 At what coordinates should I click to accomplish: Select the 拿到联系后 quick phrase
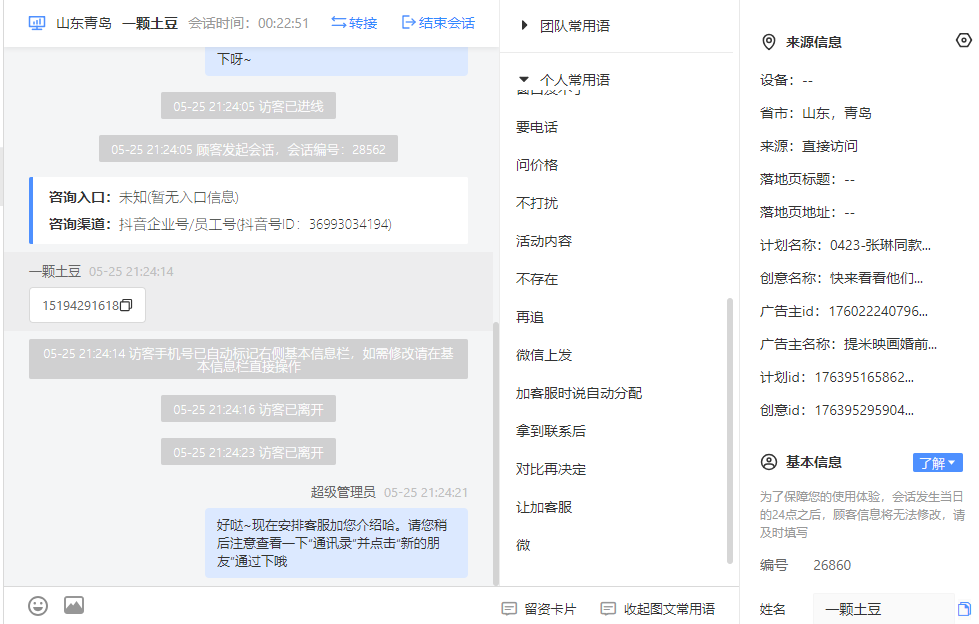click(551, 432)
